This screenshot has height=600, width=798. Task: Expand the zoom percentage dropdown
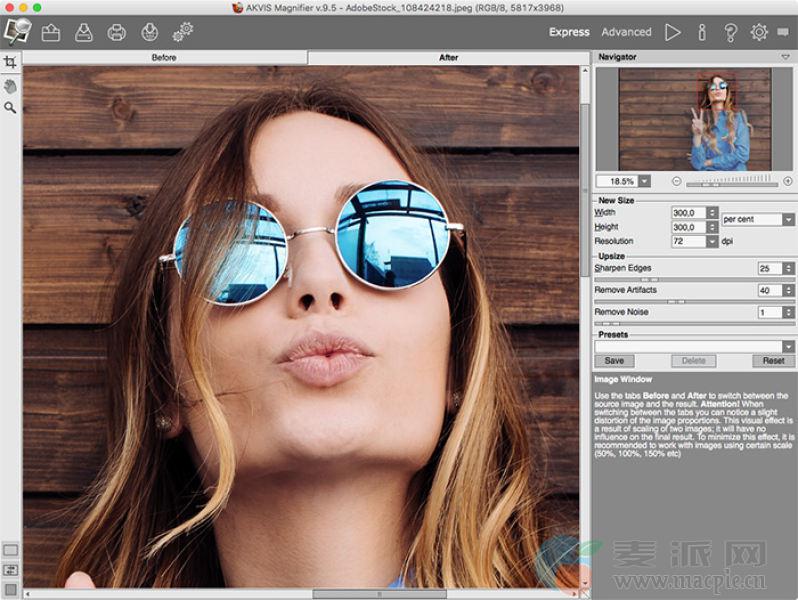pos(643,181)
